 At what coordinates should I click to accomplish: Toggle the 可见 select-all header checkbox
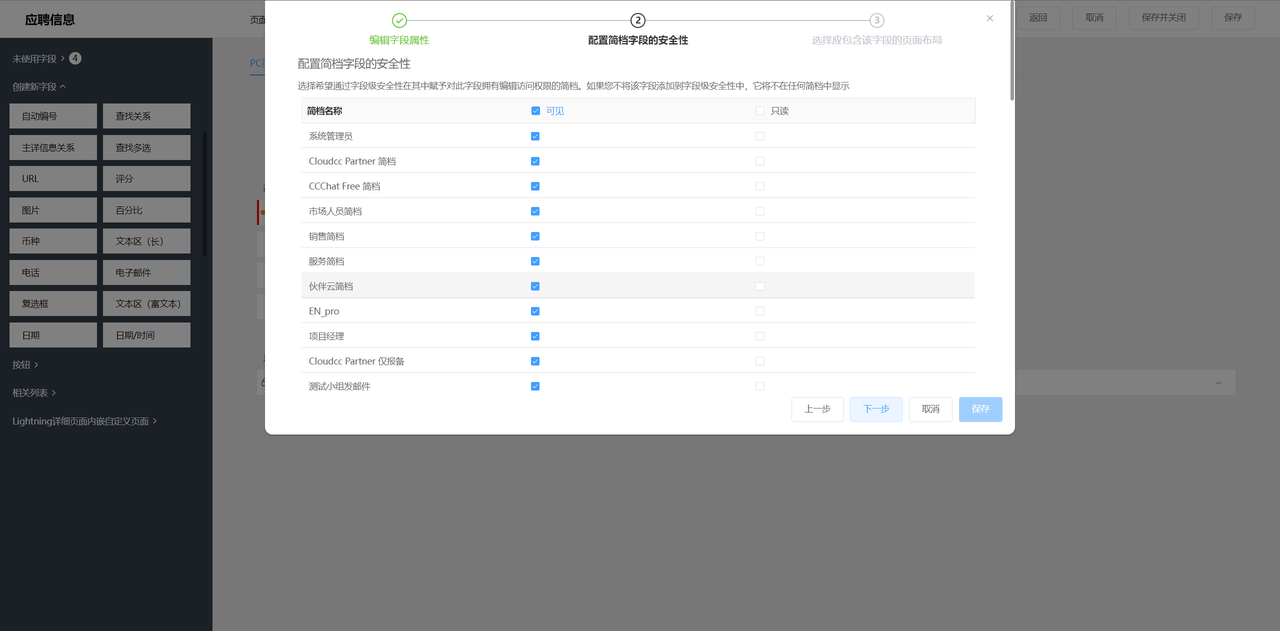(535, 111)
